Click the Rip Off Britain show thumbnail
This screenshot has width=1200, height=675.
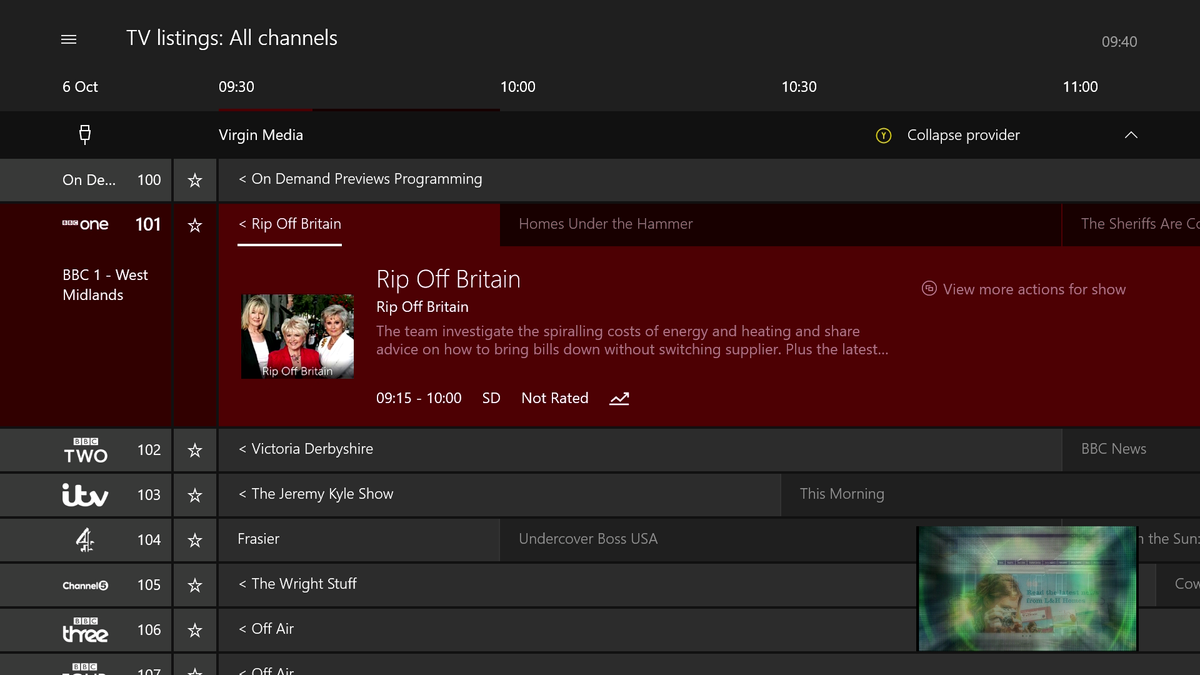coord(297,336)
